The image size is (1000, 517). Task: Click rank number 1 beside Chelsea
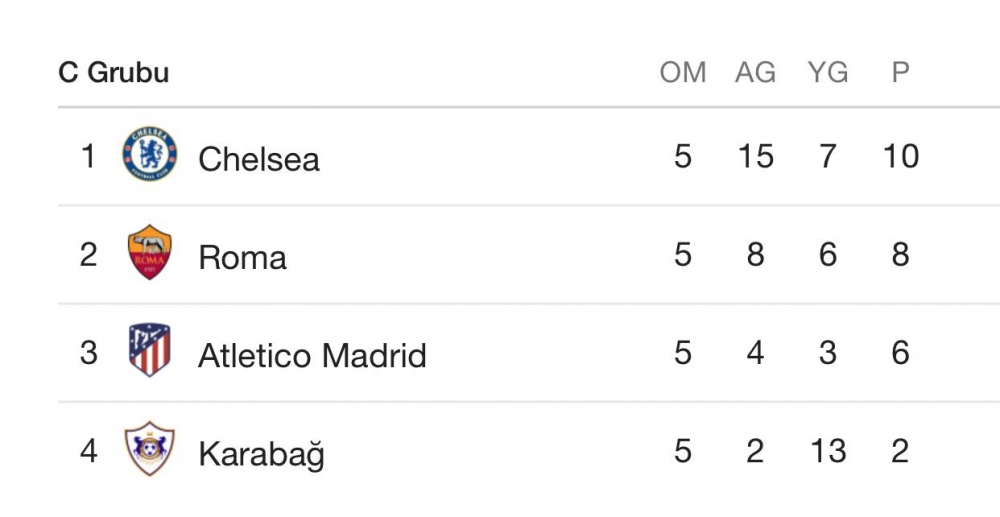point(89,156)
